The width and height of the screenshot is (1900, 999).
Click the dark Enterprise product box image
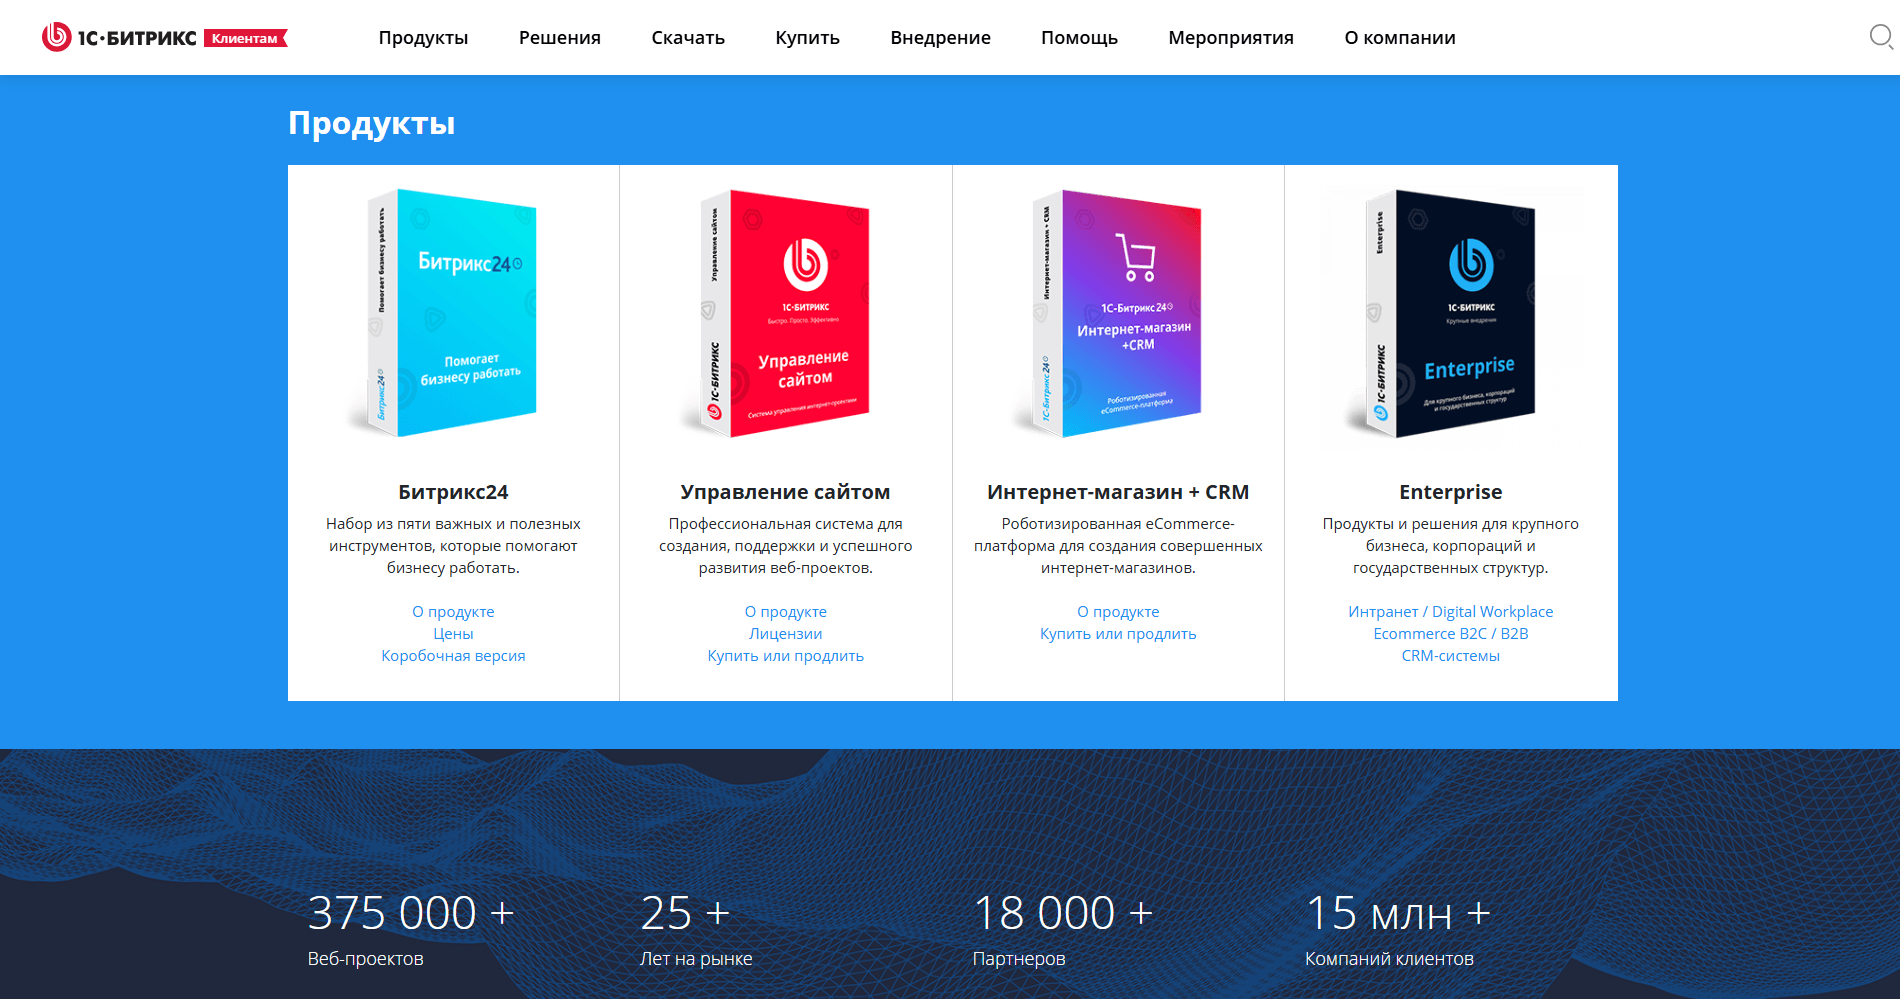[x=1450, y=313]
